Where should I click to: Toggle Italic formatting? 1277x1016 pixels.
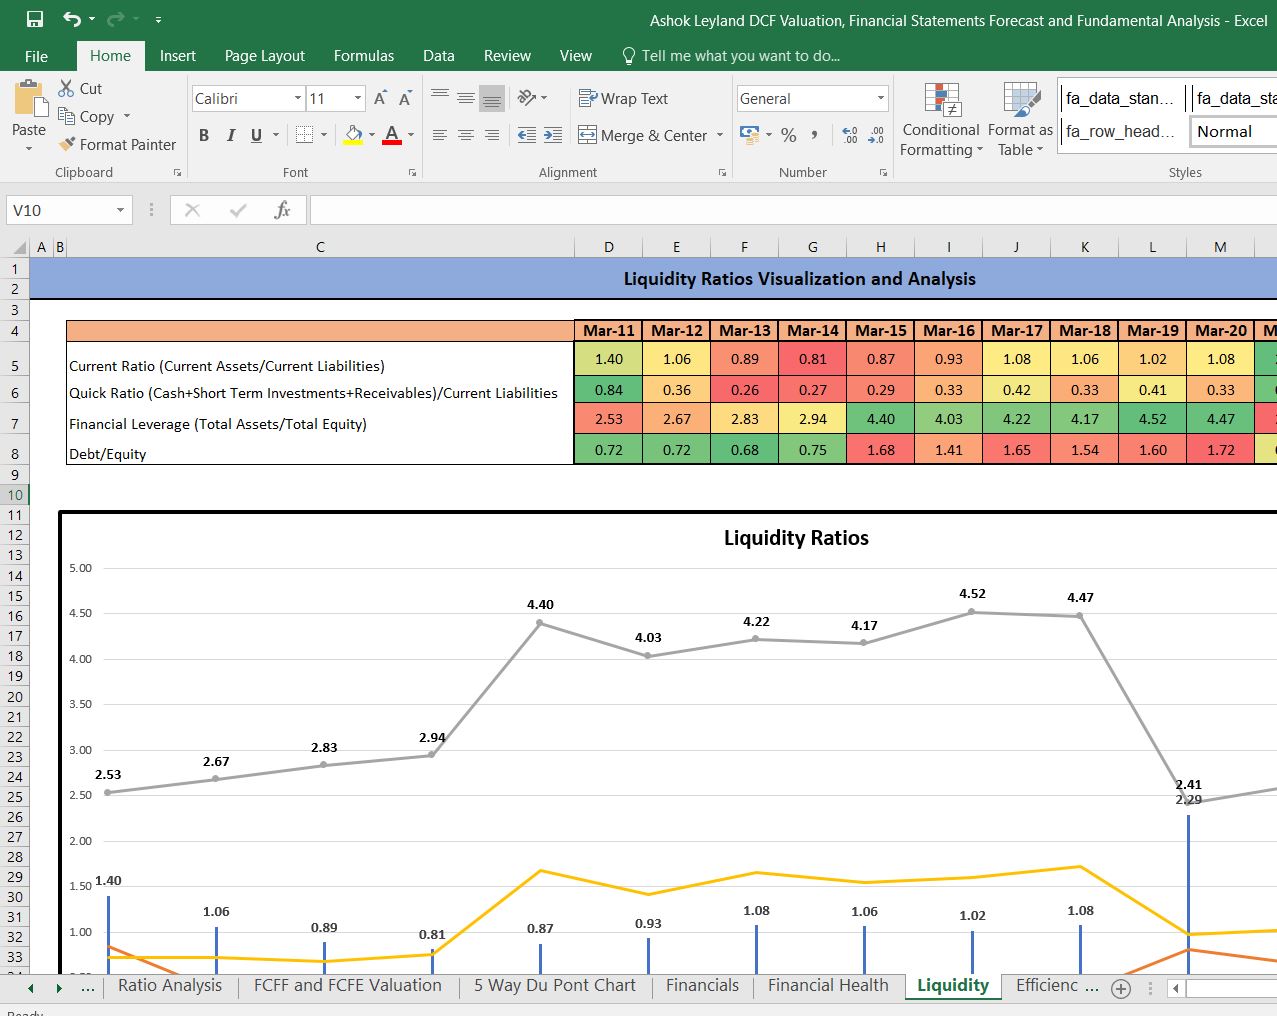[x=230, y=135]
